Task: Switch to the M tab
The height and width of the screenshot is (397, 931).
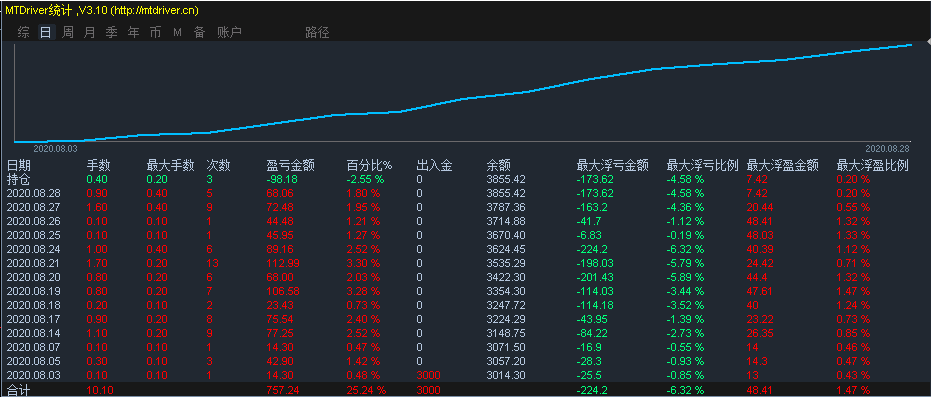Action: tap(177, 33)
